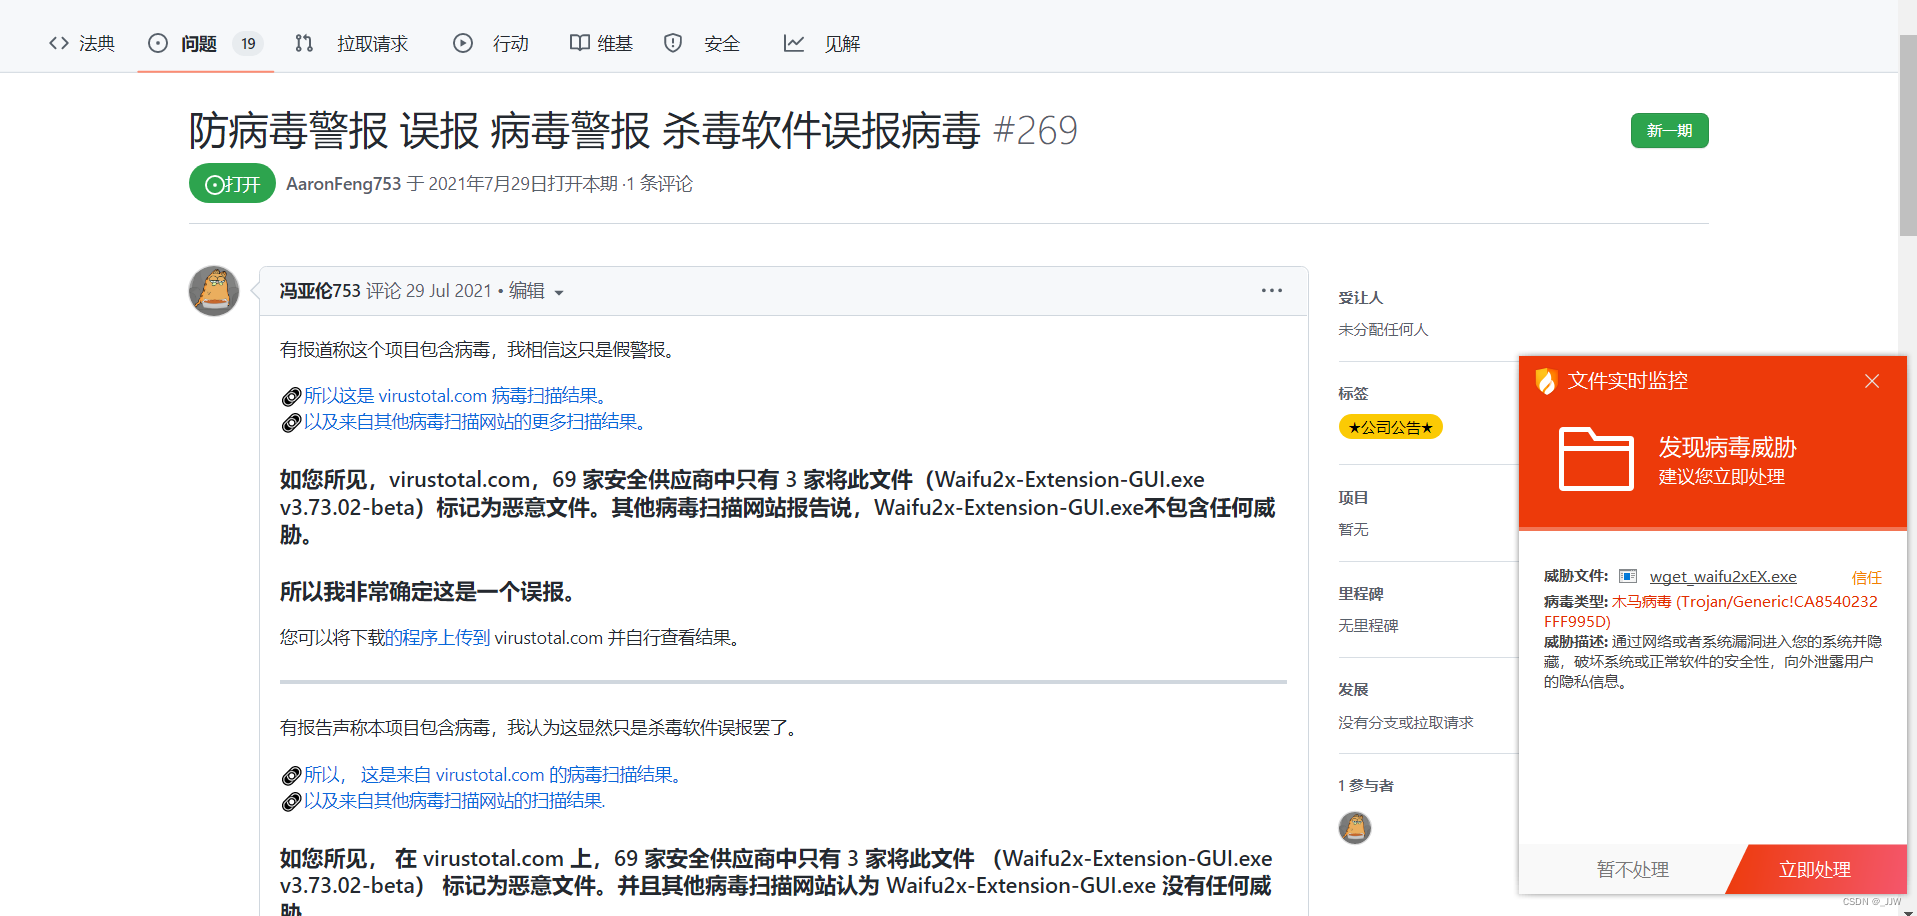The height and width of the screenshot is (916, 1917).
Task: Click the code brackets icon beside 法典
Action: point(59,43)
